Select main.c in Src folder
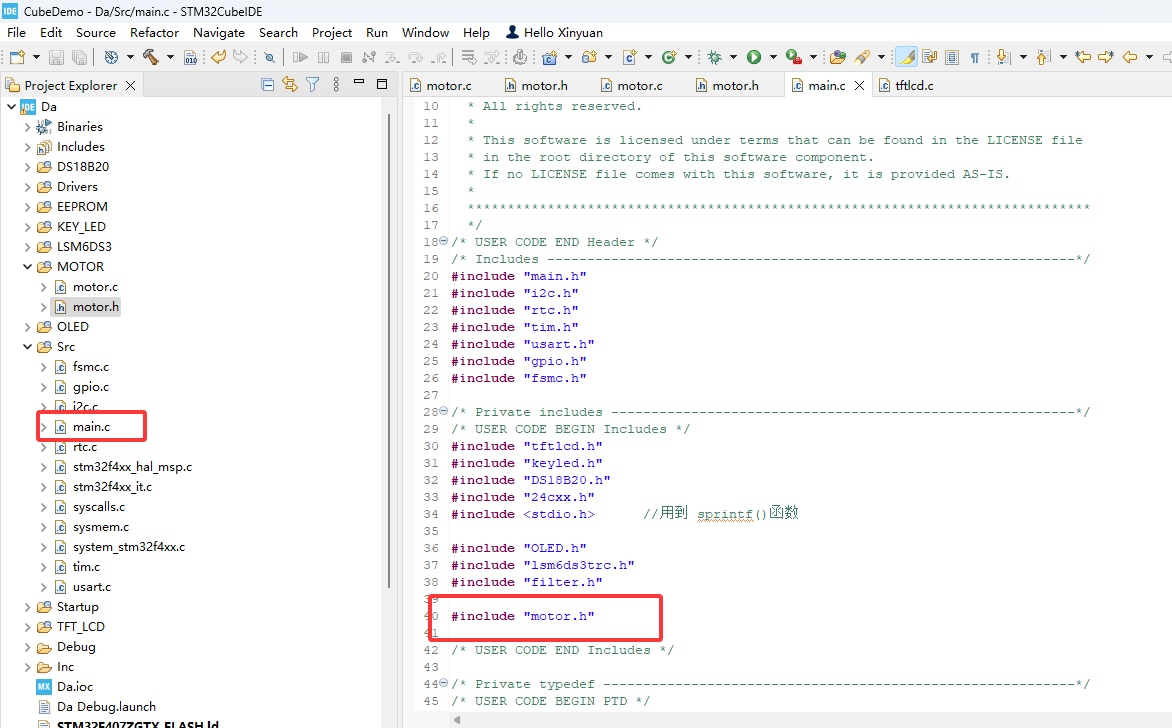Screen dimensions: 1172x728 tap(91, 427)
